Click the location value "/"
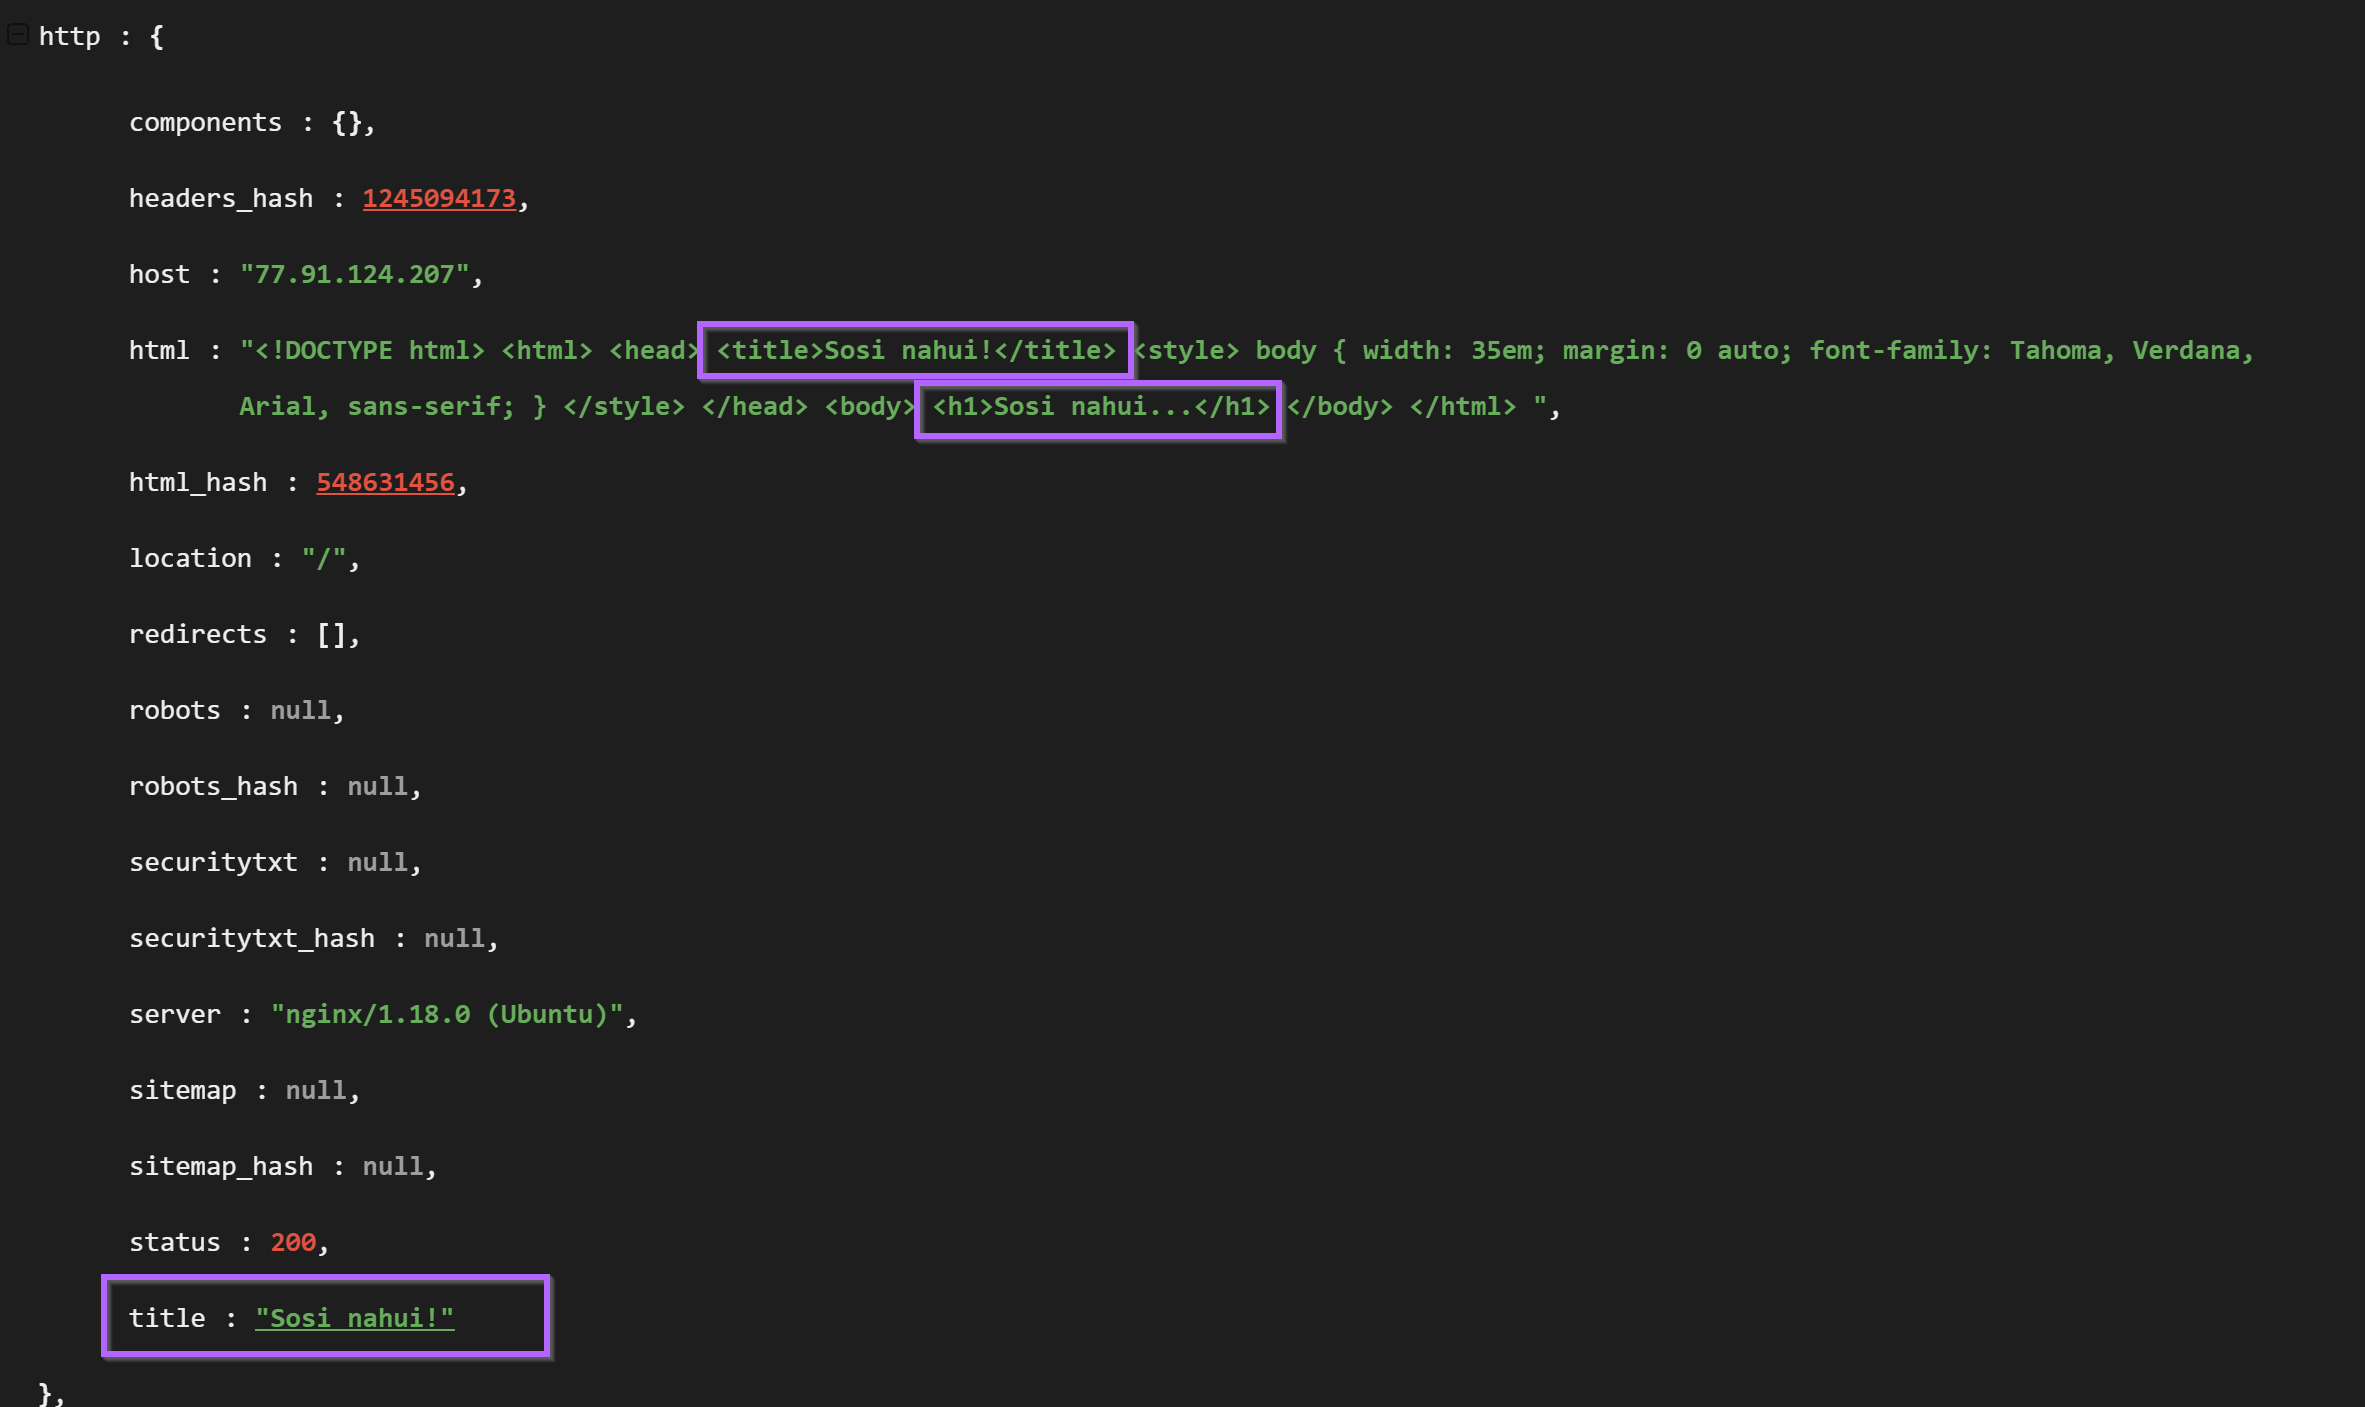 tap(324, 559)
